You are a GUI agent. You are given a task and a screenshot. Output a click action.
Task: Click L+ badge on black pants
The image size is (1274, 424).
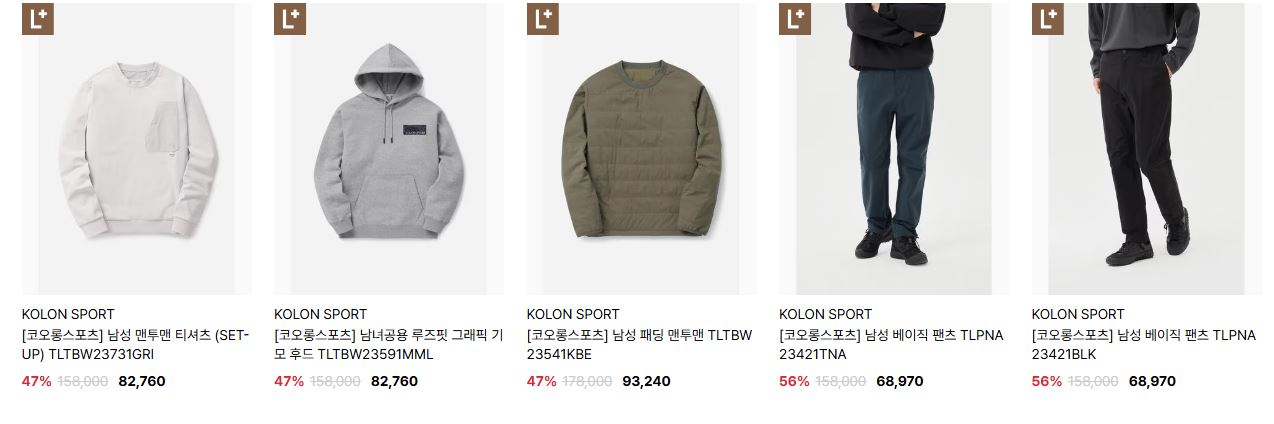[x=1047, y=19]
